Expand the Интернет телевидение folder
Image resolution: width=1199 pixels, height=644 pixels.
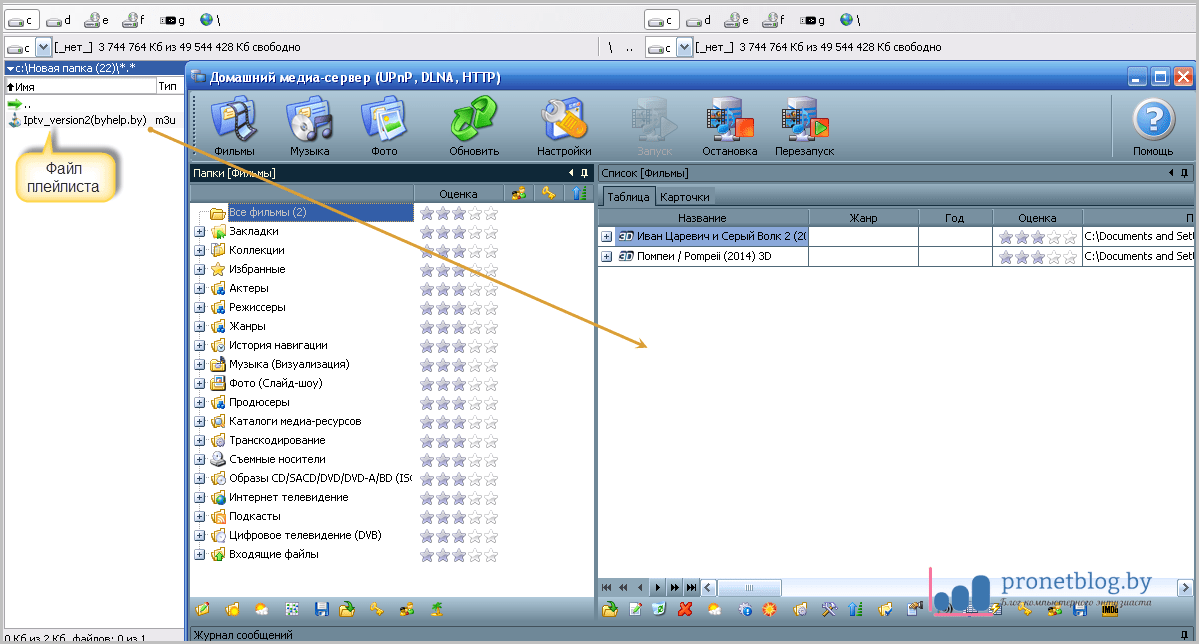[200, 498]
